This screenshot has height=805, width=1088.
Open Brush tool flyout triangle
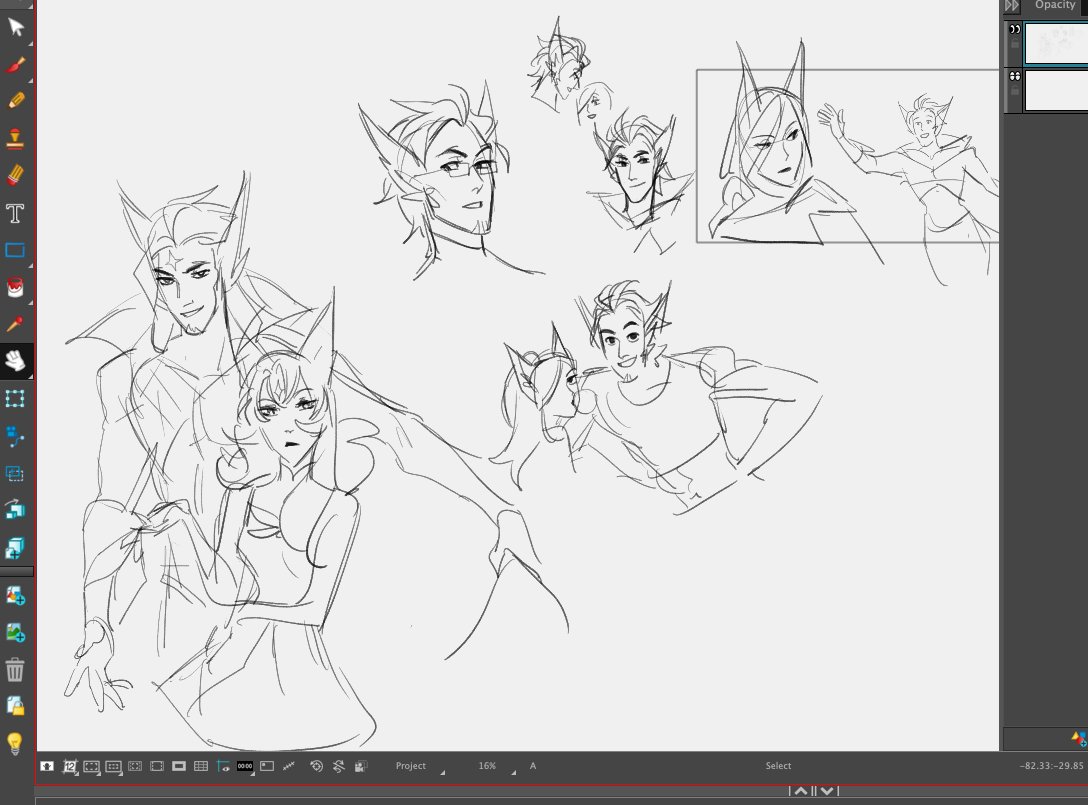(x=30, y=80)
